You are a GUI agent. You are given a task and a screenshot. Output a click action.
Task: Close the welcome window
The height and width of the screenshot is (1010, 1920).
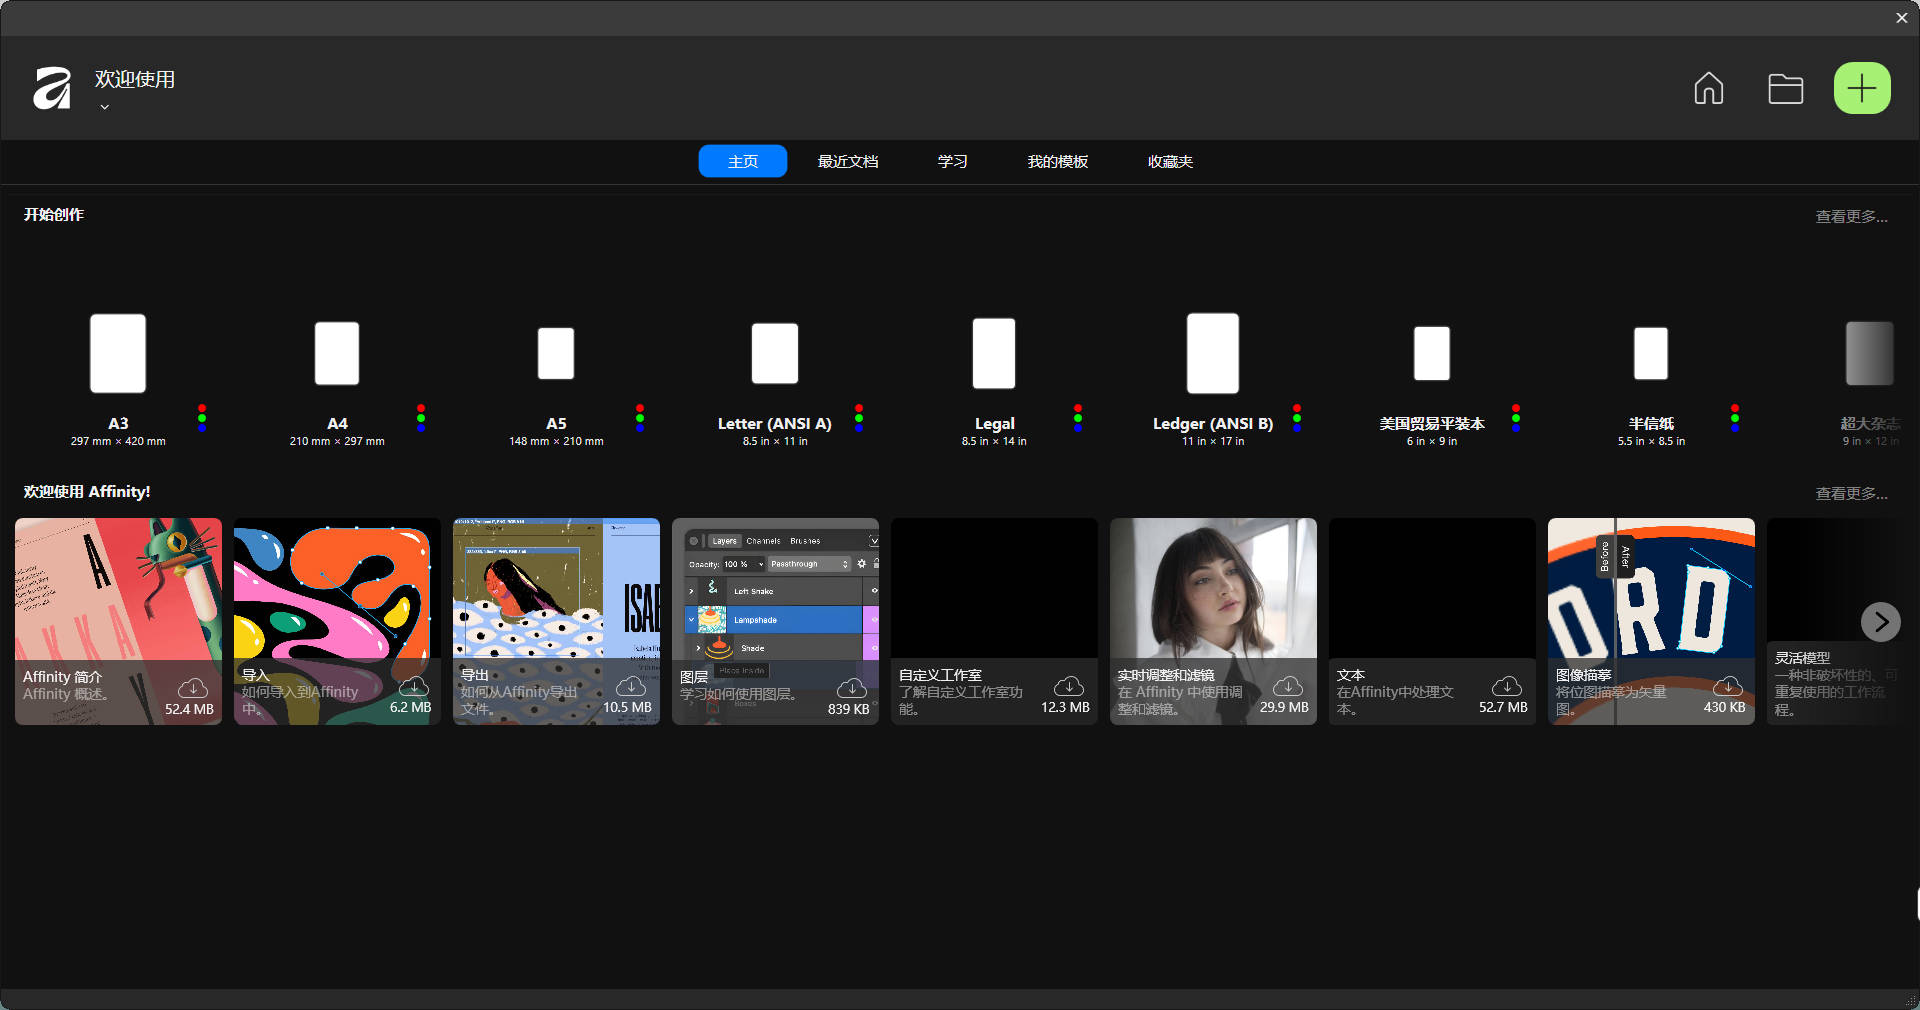click(1901, 18)
